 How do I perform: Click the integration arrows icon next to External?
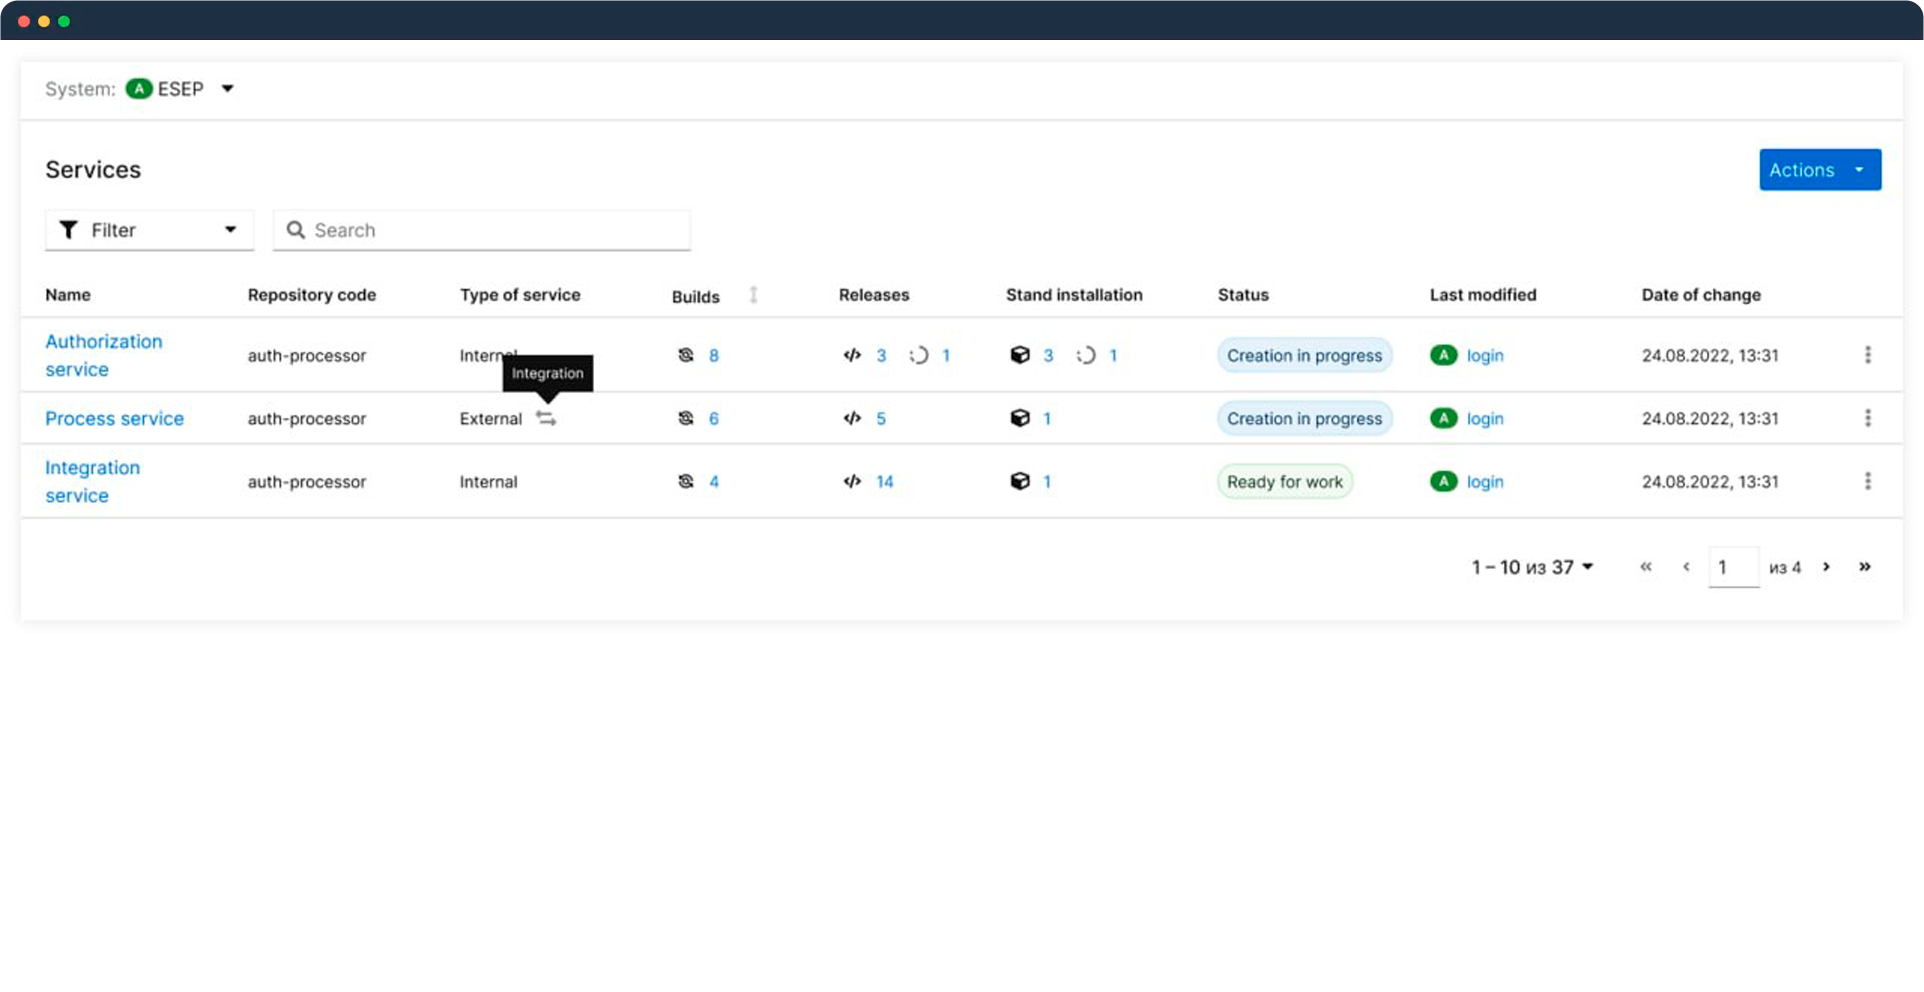click(x=546, y=418)
